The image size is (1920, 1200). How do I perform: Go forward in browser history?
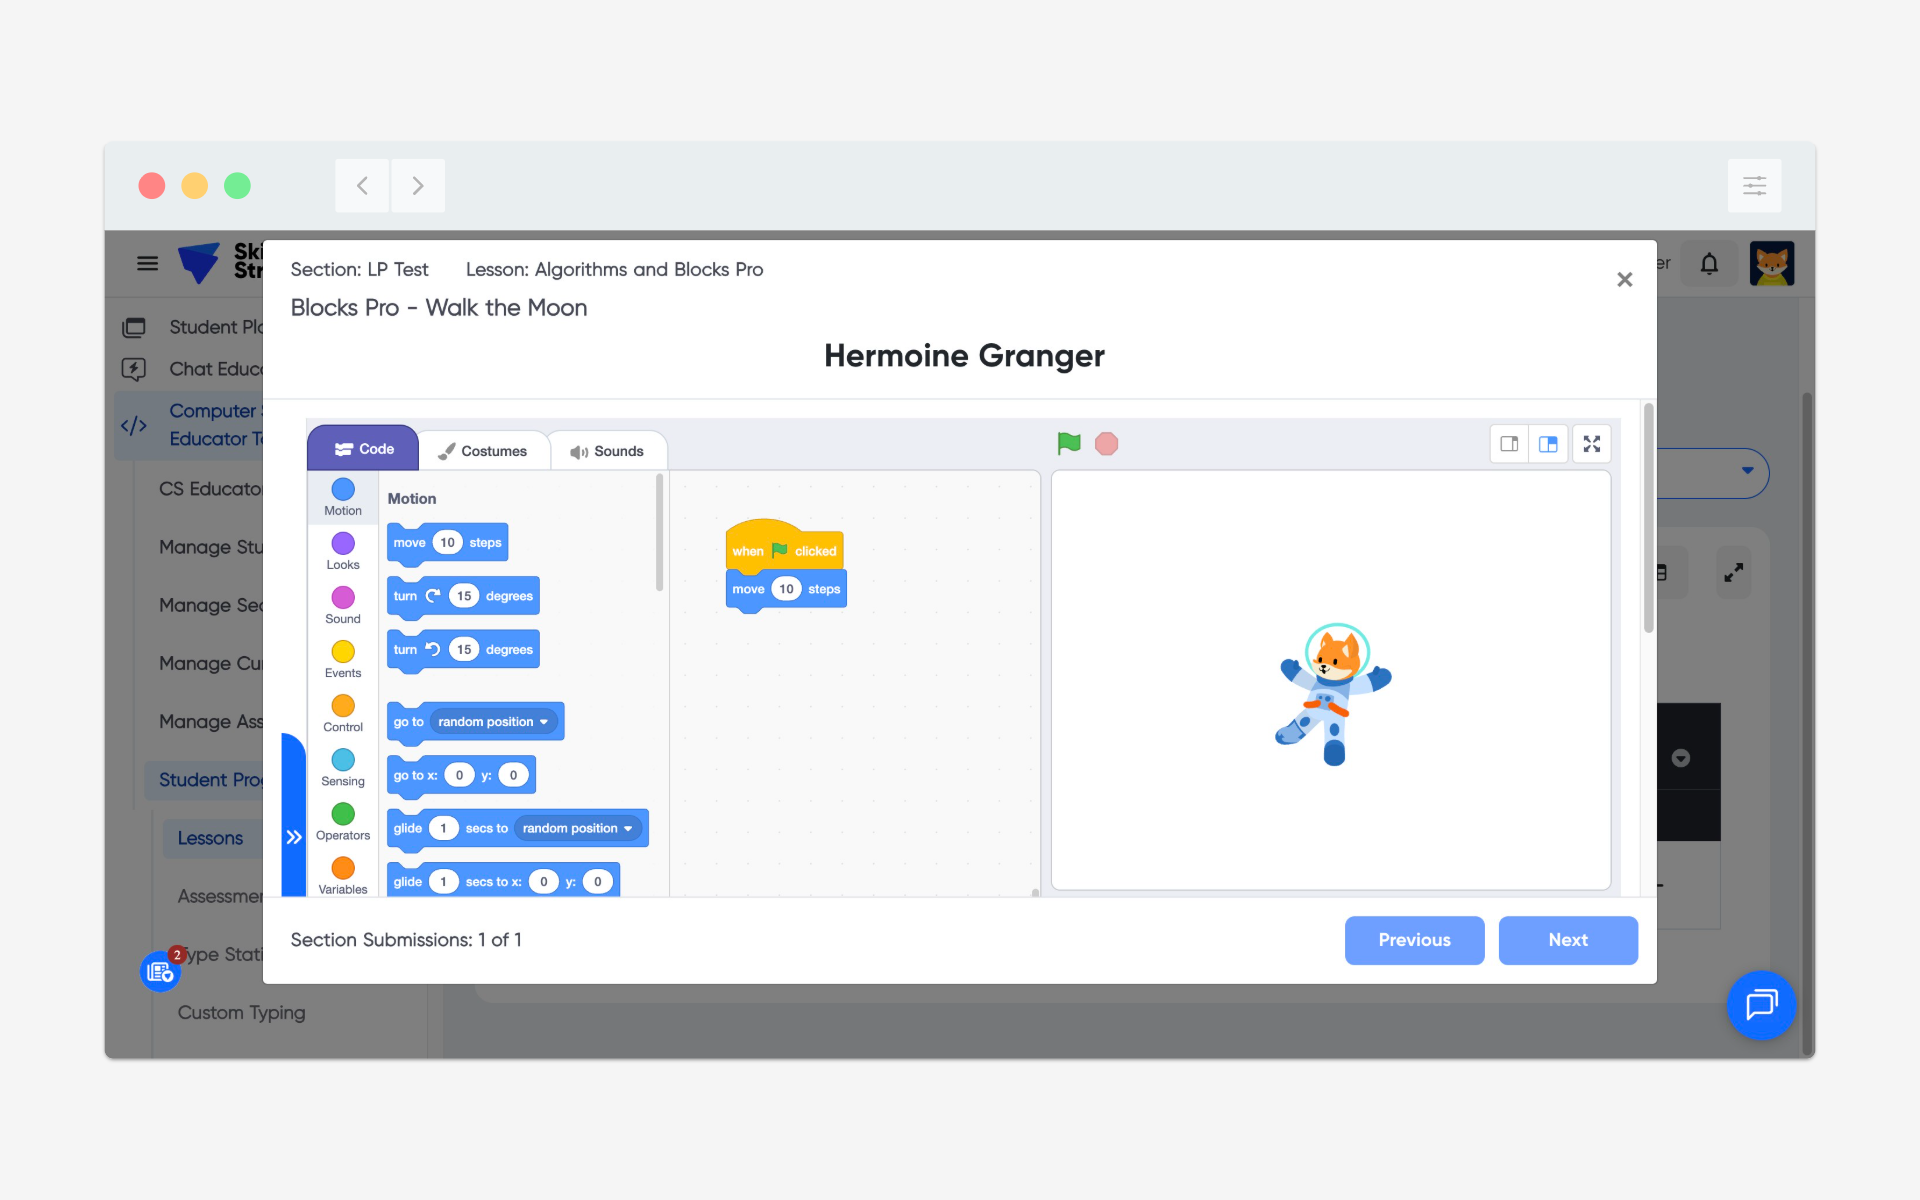pyautogui.click(x=418, y=185)
